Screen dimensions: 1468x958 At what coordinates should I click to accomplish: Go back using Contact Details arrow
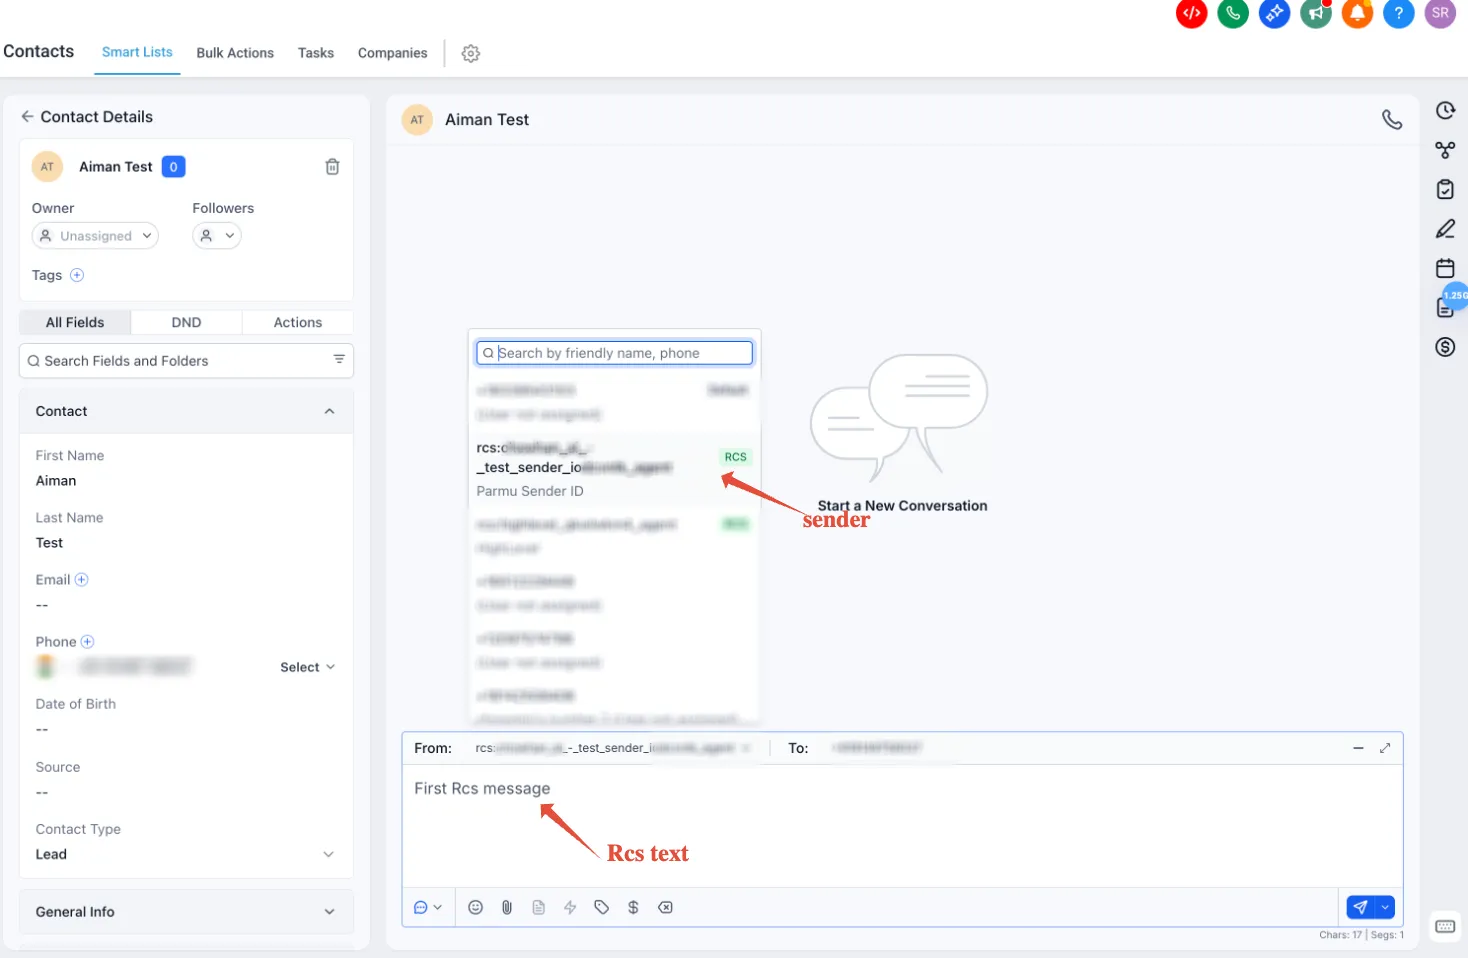(x=27, y=117)
